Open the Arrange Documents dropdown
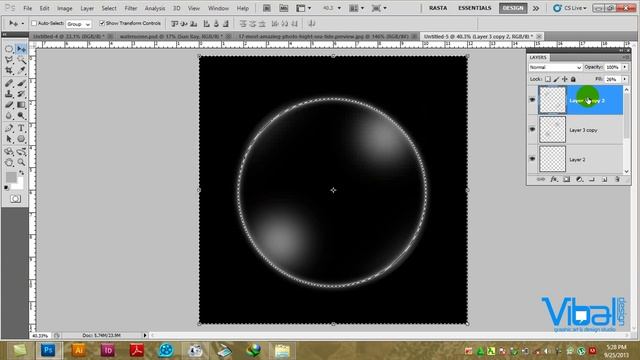This screenshot has width=640, height=360. tap(356, 8)
